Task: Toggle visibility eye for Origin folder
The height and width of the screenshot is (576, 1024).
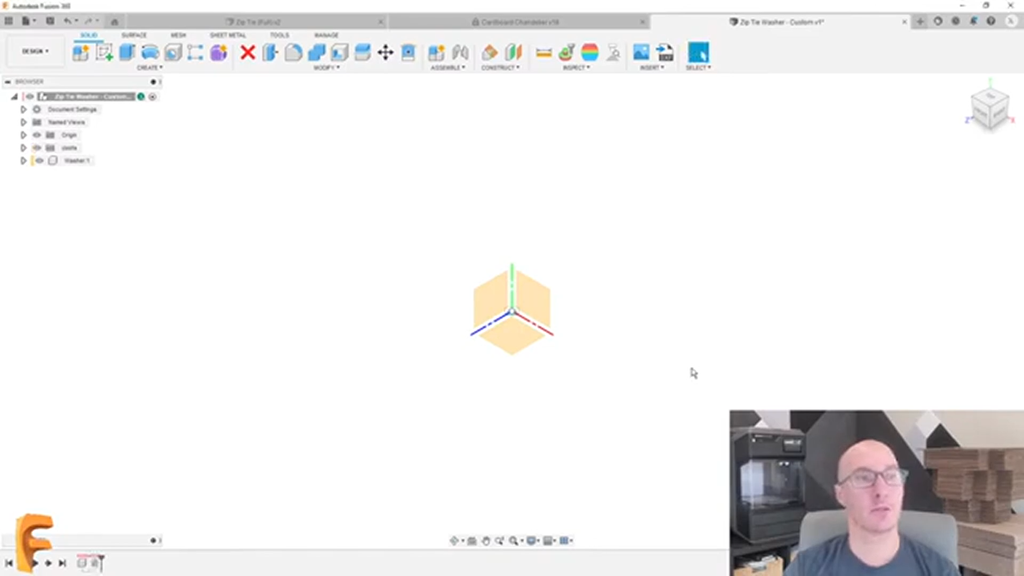Action: tap(37, 135)
